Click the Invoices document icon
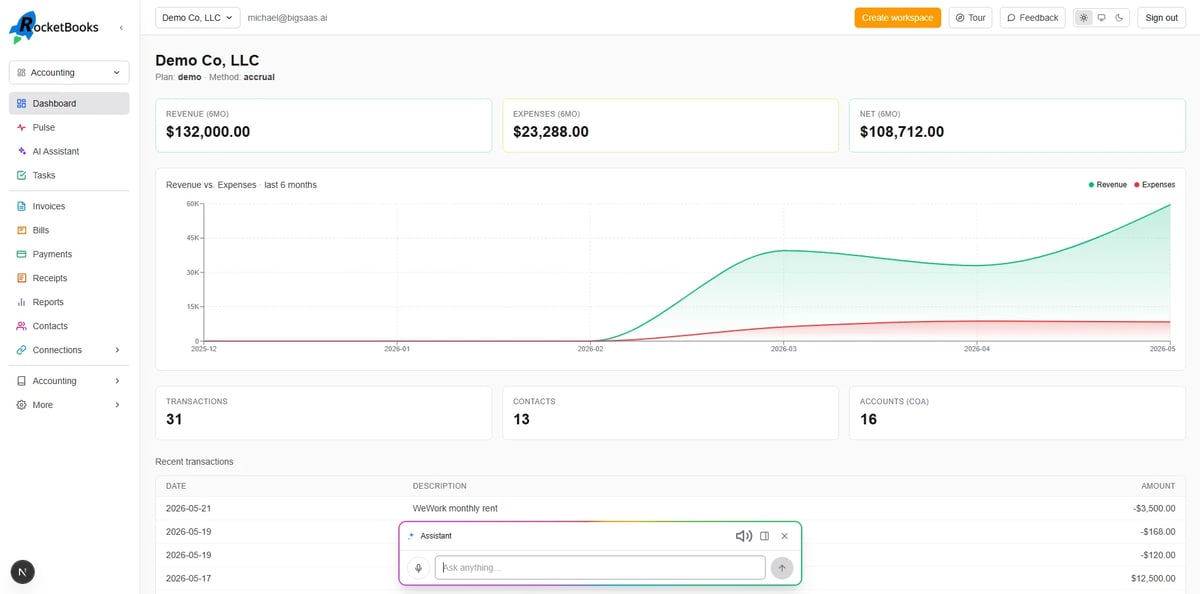 (x=22, y=206)
